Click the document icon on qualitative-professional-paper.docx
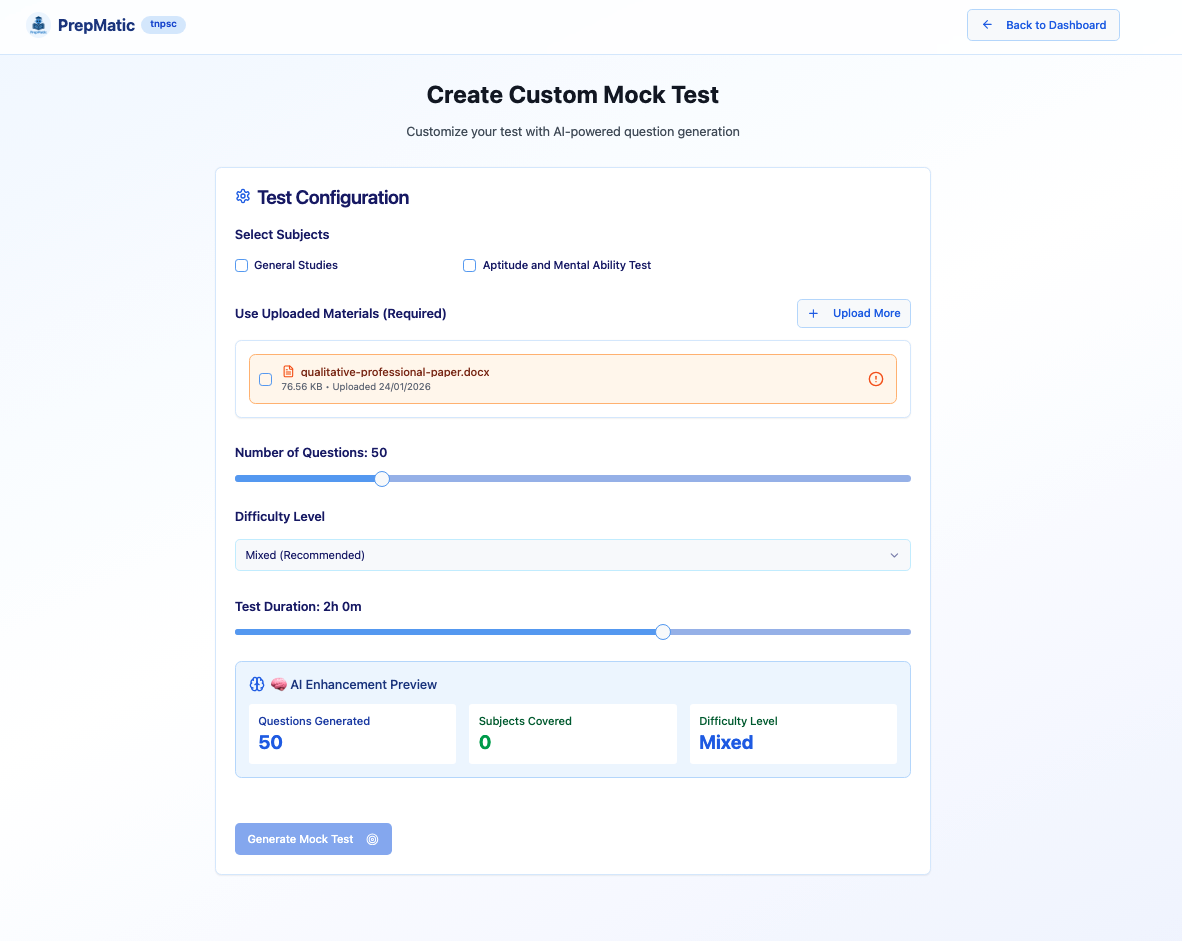Viewport: 1182px width, 941px height. point(288,371)
